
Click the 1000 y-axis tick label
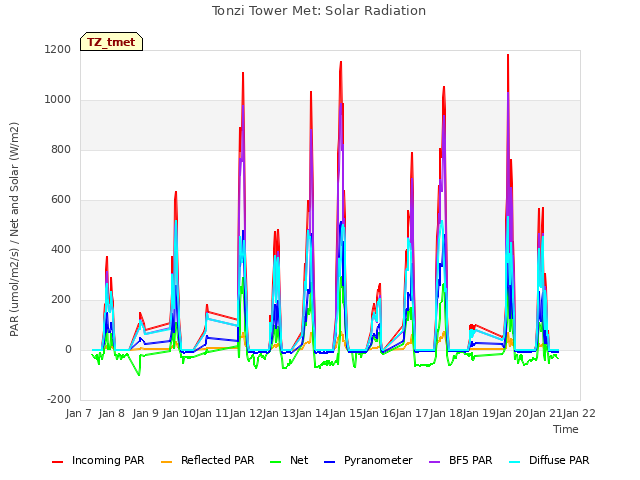pos(58,100)
